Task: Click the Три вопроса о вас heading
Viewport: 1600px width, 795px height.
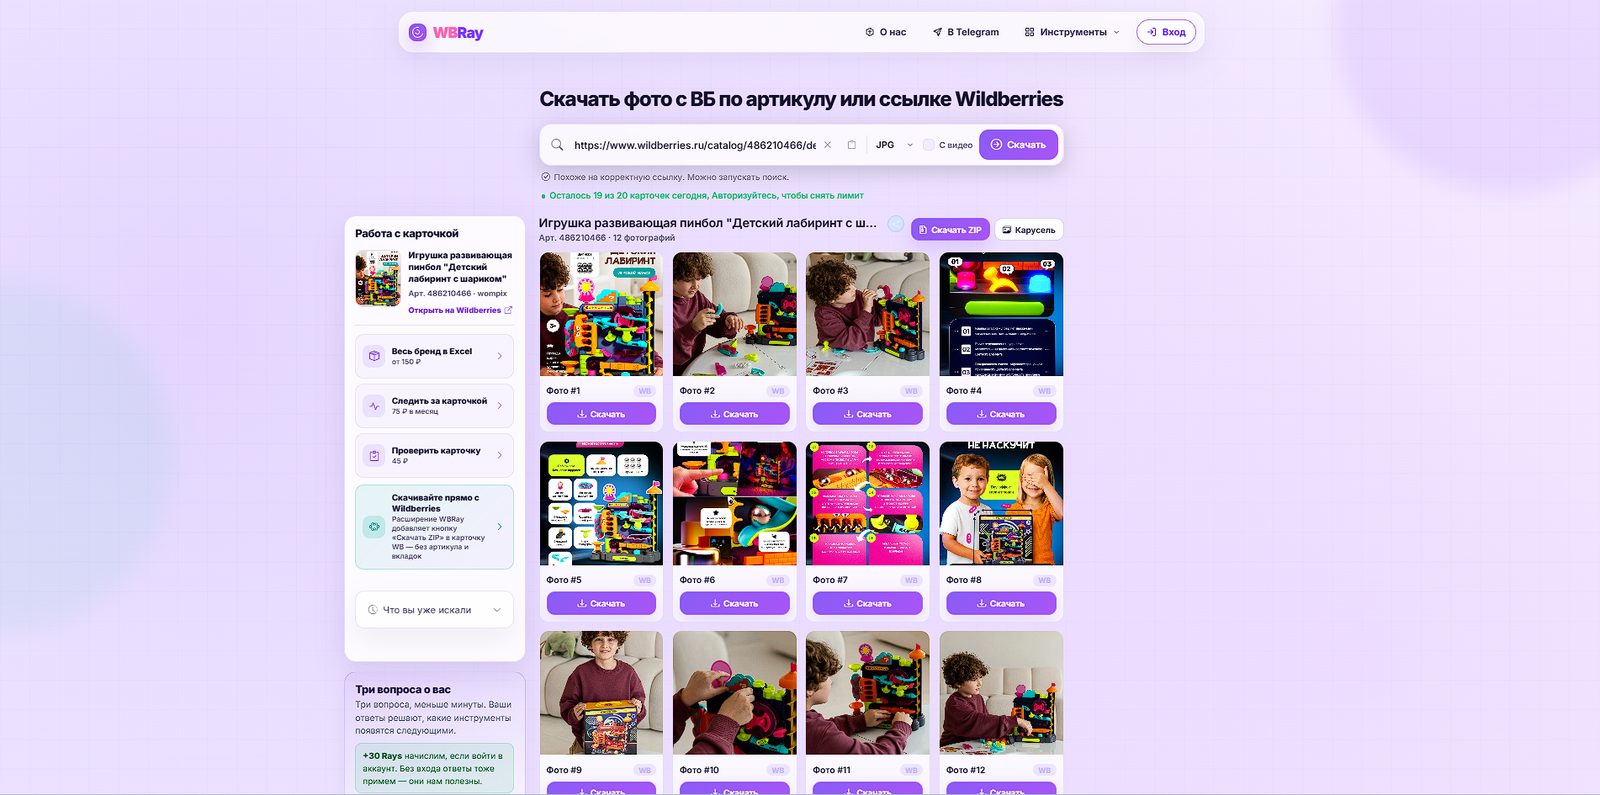Action: pos(403,689)
